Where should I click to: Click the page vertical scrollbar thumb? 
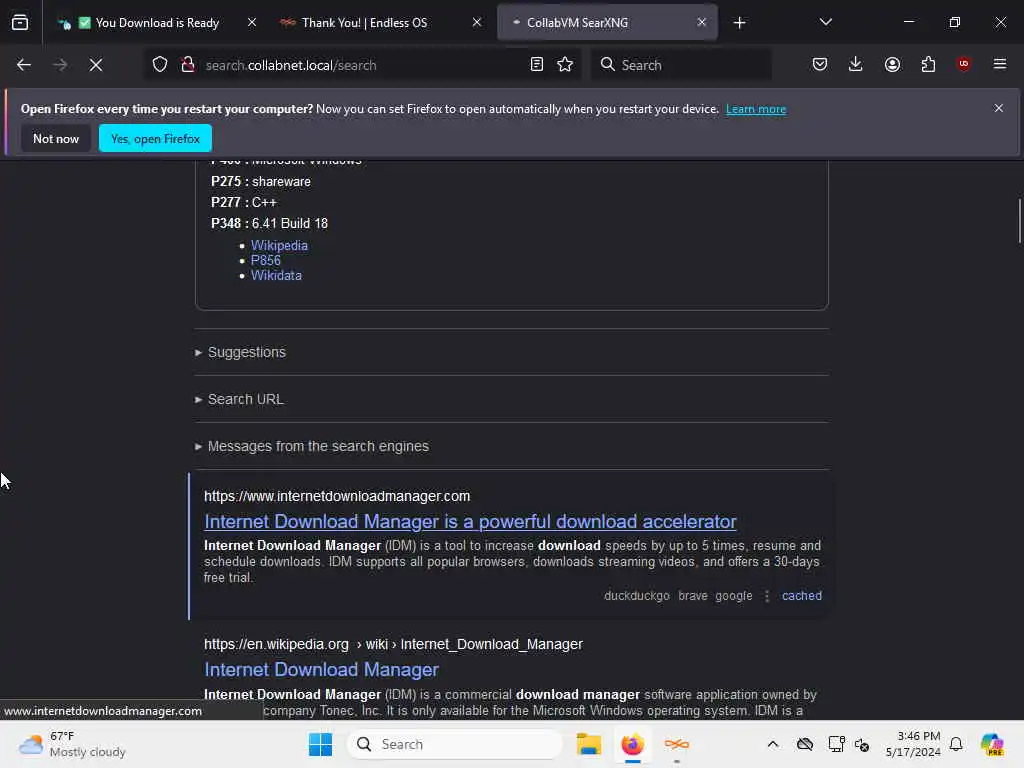pos(1019,221)
